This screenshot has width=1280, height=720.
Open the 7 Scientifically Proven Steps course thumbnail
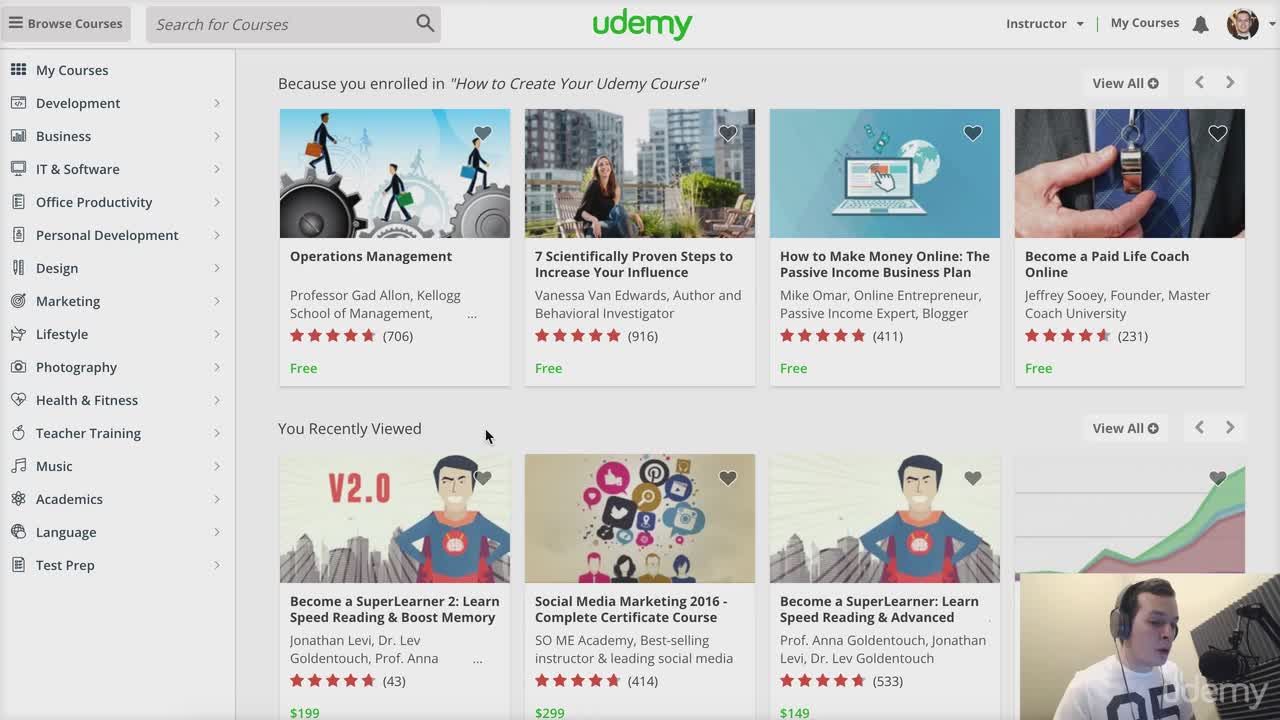click(x=640, y=173)
